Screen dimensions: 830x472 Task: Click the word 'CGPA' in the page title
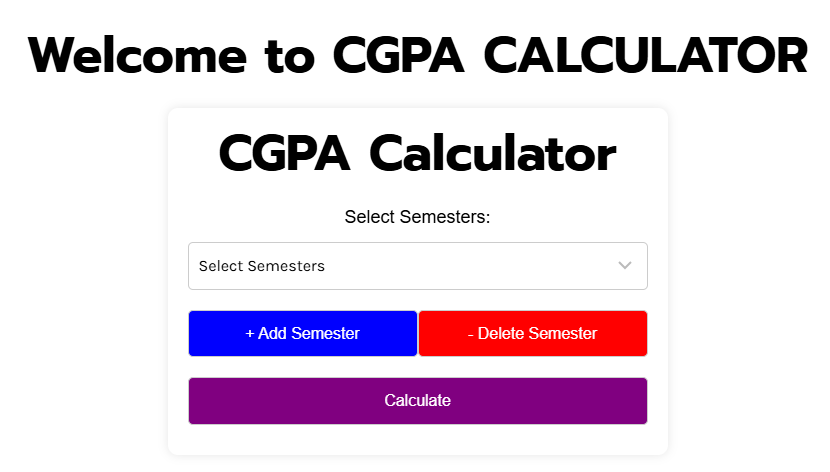coord(399,55)
